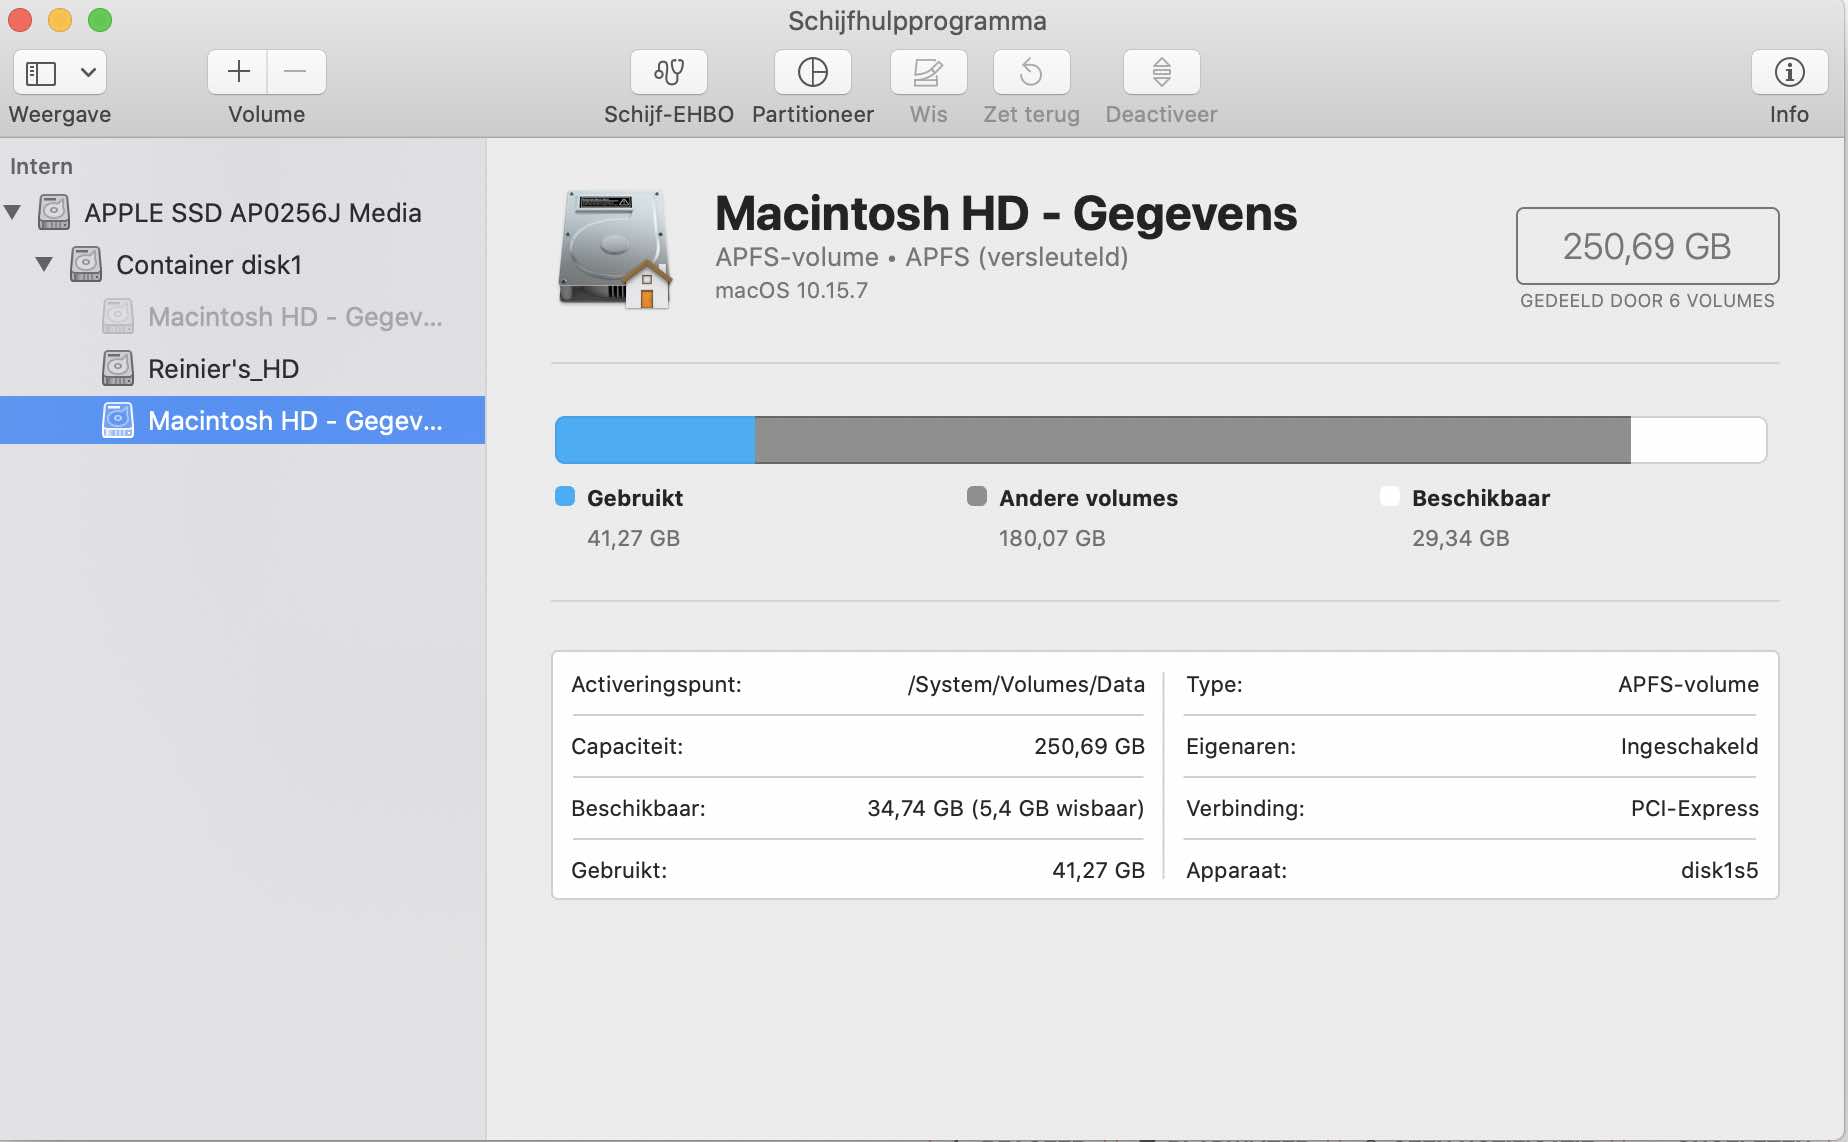1848x1142 pixels.
Task: Click the grey Andere volumes legend swatch
Action: [977, 496]
